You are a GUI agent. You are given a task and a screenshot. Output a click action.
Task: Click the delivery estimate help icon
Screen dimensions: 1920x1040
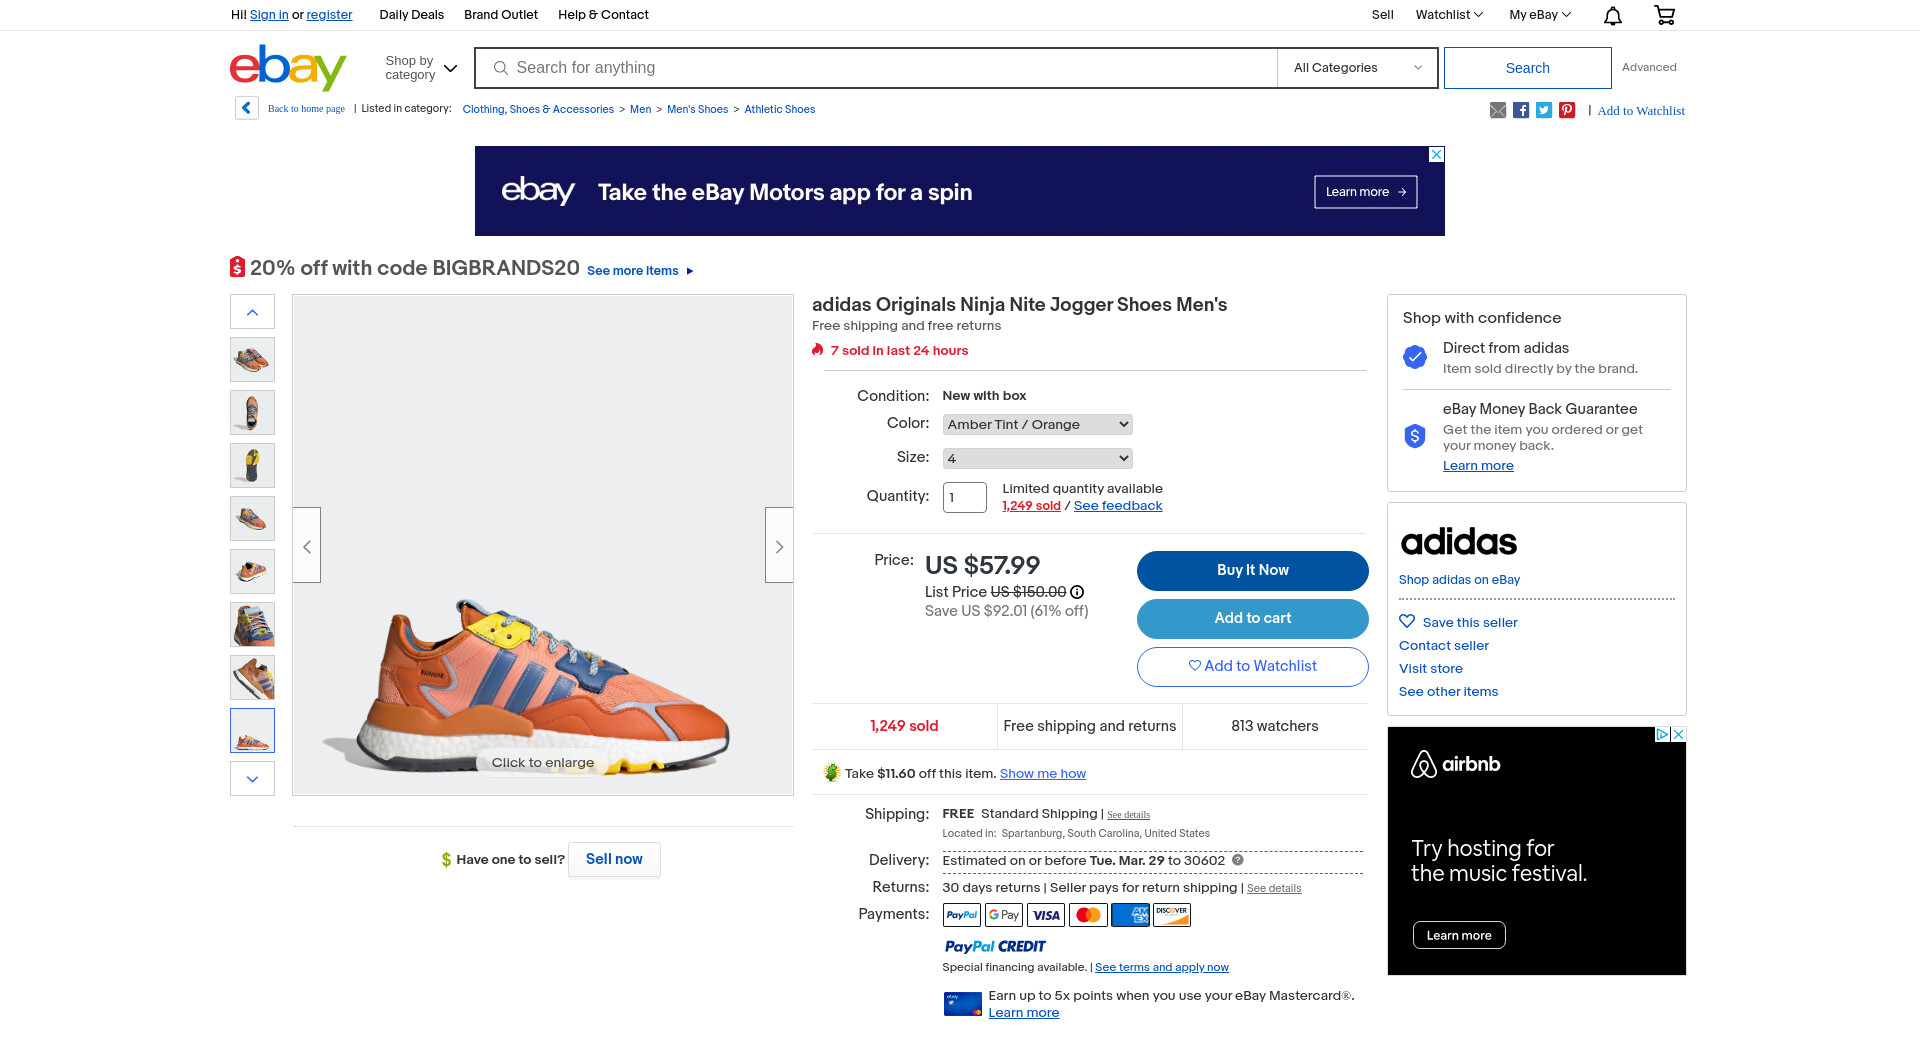click(x=1237, y=860)
